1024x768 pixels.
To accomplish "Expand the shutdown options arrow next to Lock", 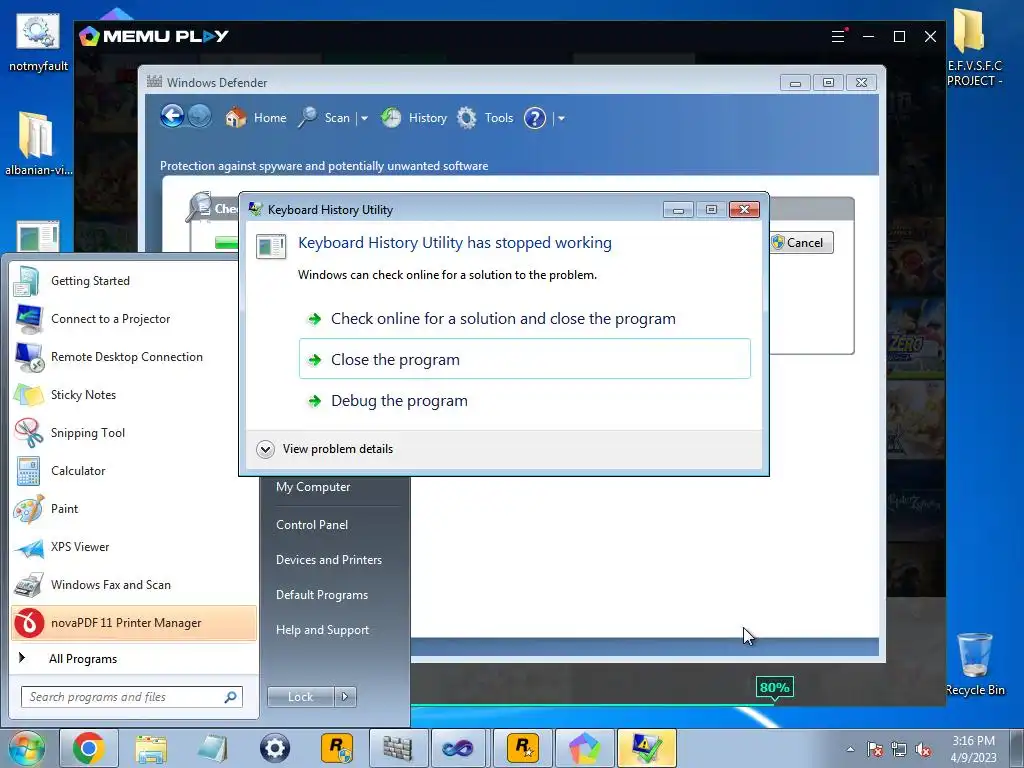I will (x=345, y=697).
